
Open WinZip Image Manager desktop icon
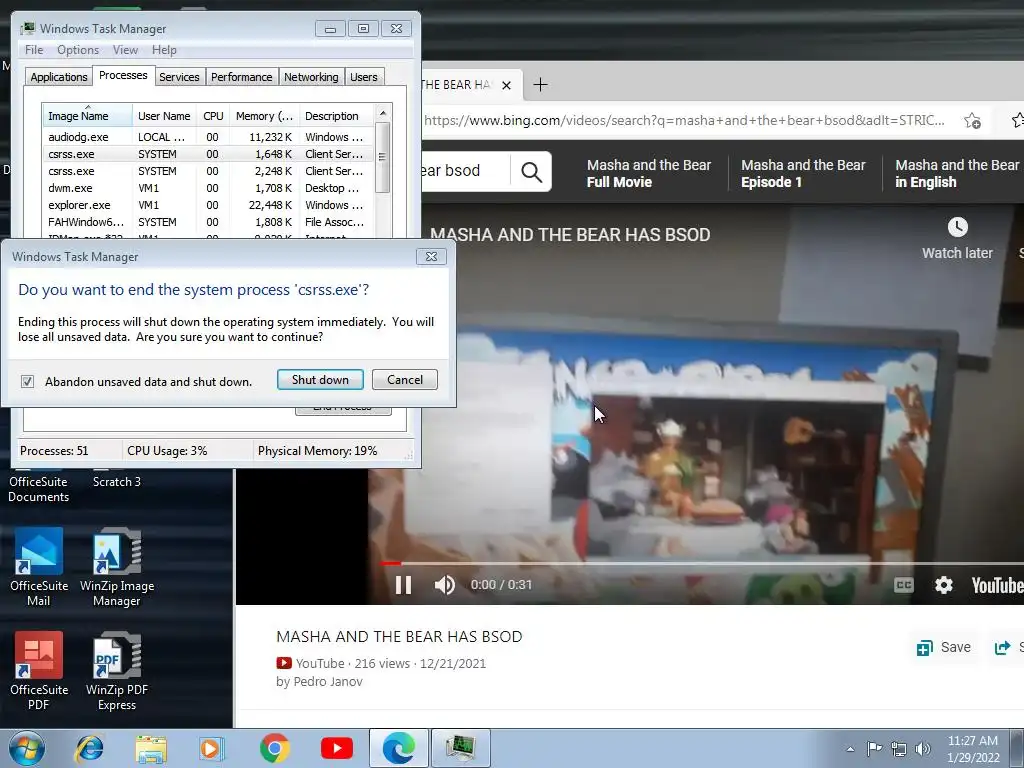tap(117, 567)
